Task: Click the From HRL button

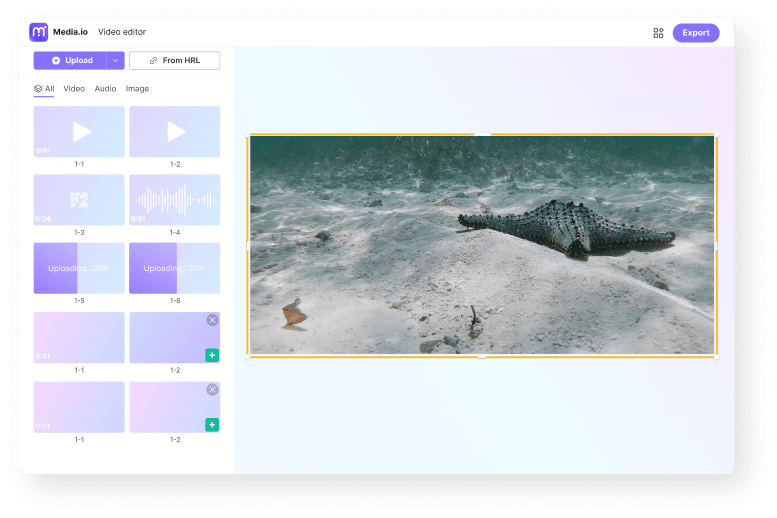Action: coord(175,61)
